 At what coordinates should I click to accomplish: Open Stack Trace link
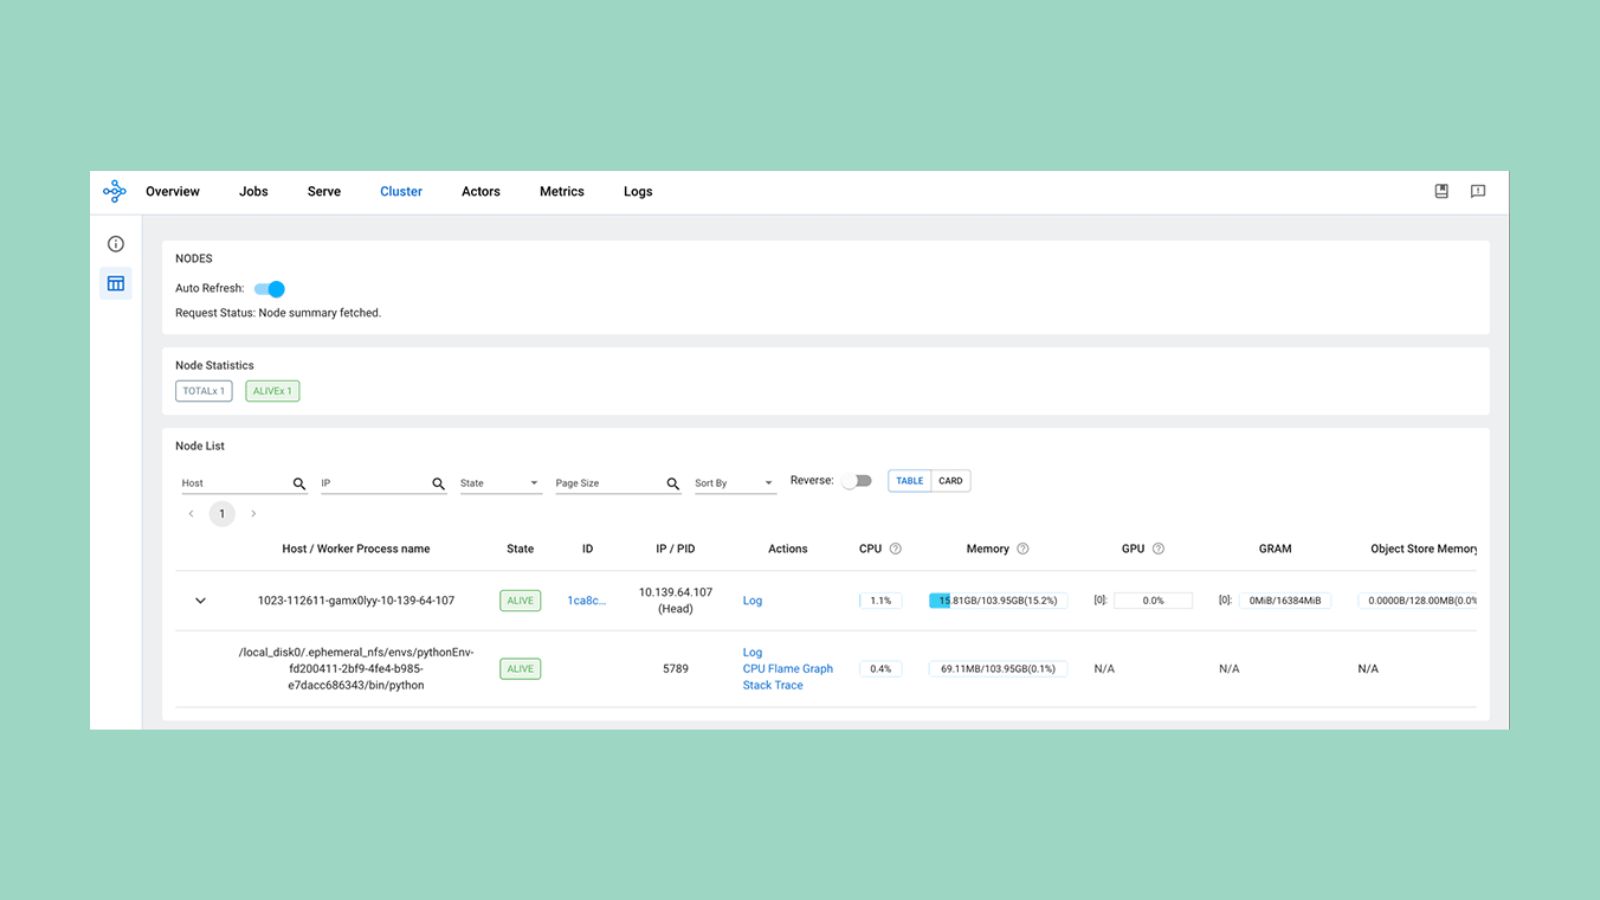773,686
